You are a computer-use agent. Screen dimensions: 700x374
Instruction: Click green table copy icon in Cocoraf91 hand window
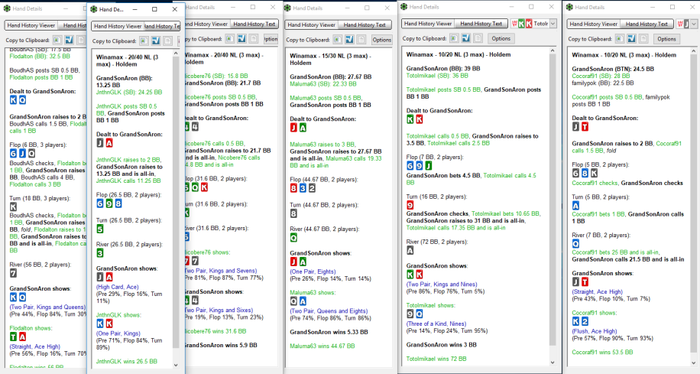pyautogui.click(x=620, y=39)
